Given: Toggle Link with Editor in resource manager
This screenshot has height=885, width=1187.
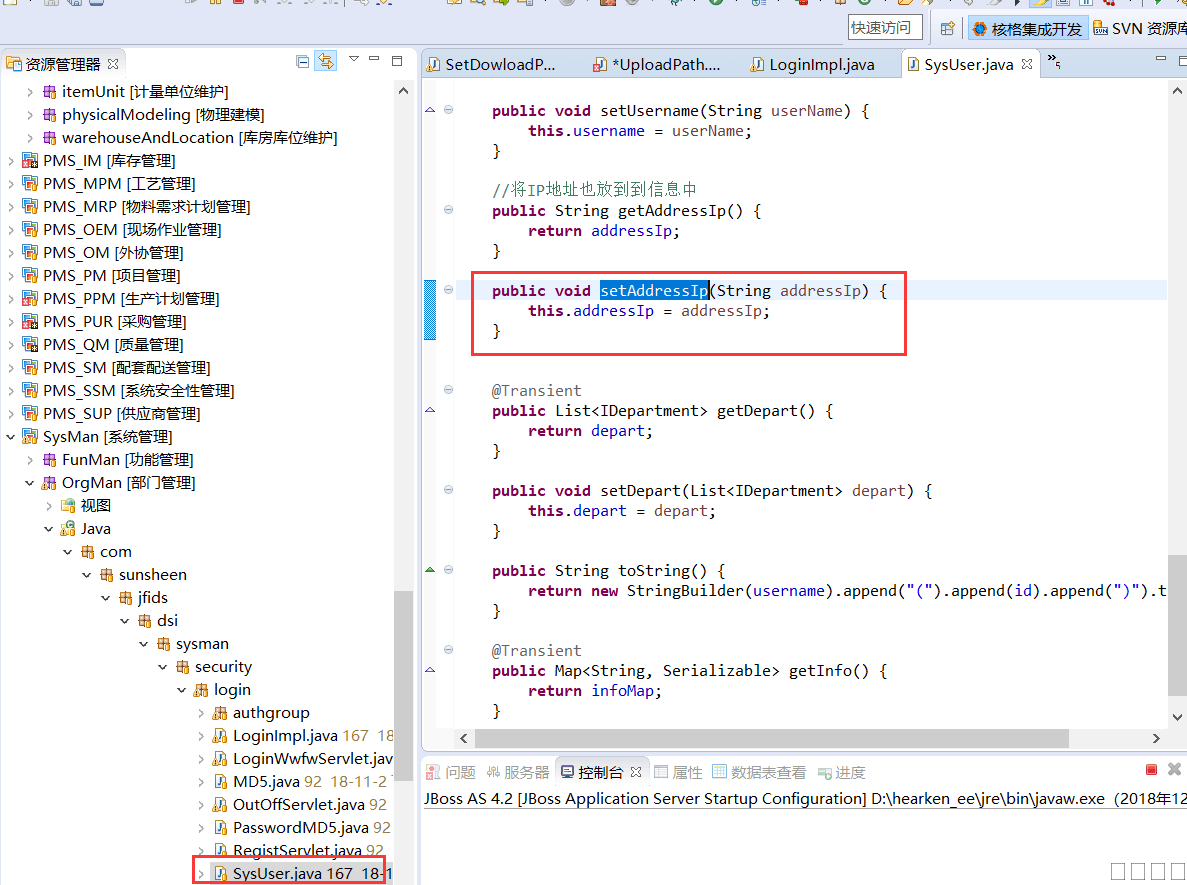Looking at the screenshot, I should [x=325, y=62].
